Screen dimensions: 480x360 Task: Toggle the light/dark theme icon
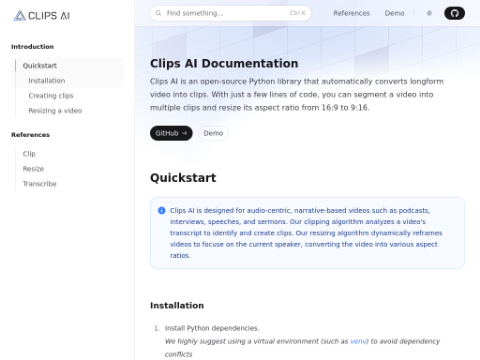pos(429,13)
